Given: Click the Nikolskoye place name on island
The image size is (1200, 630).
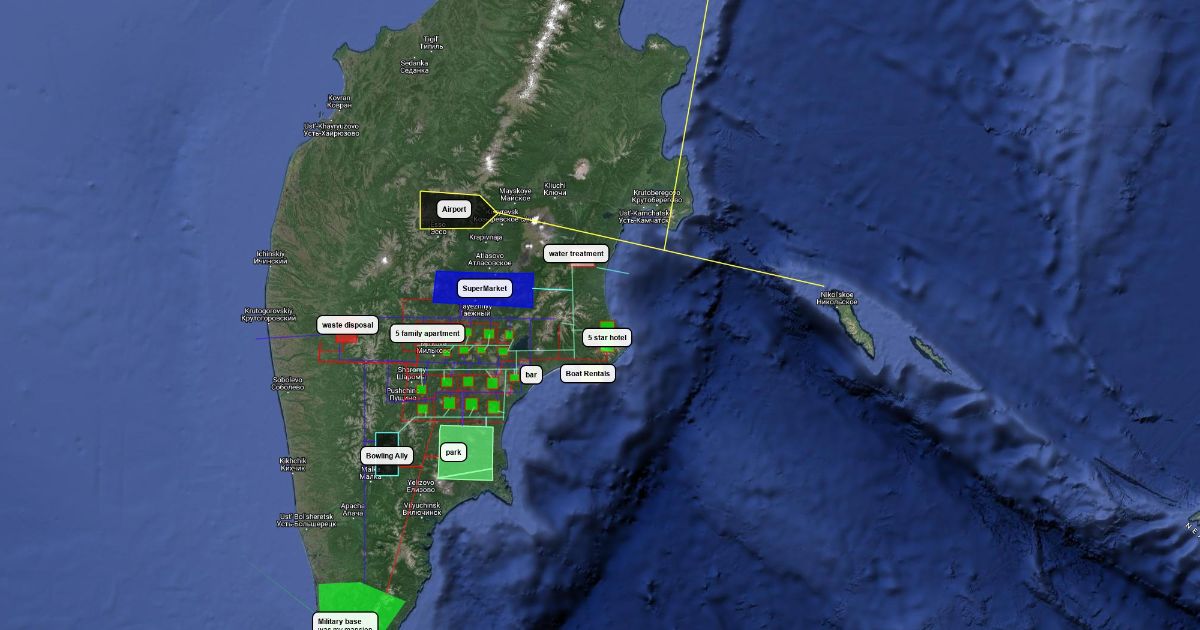Looking at the screenshot, I should pos(838,298).
